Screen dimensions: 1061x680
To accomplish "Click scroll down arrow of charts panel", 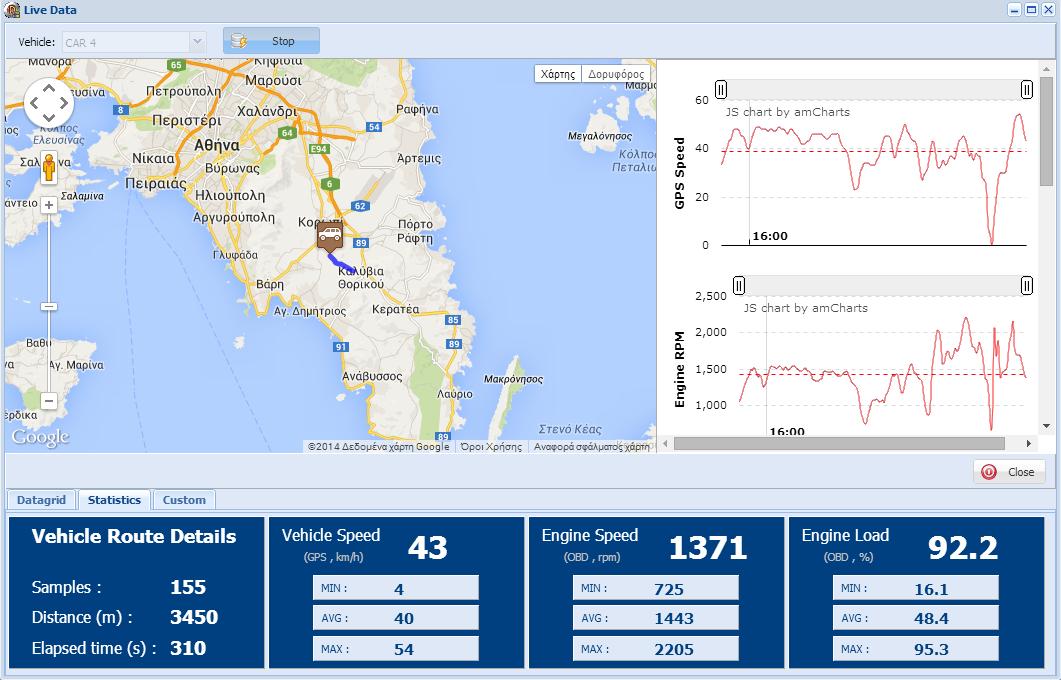I will click(x=1046, y=426).
